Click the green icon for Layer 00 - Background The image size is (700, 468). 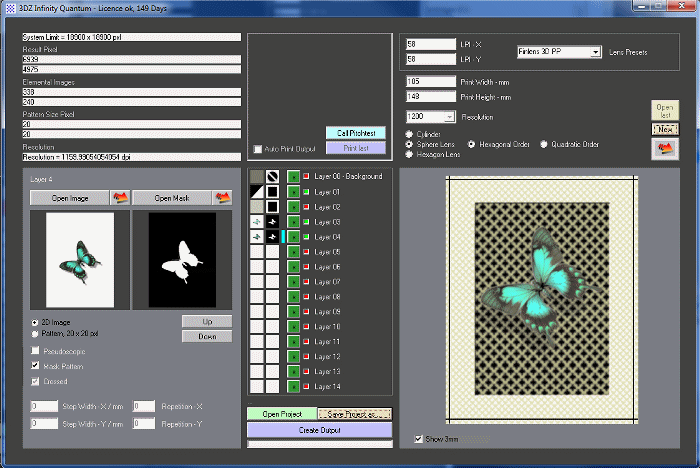click(293, 176)
